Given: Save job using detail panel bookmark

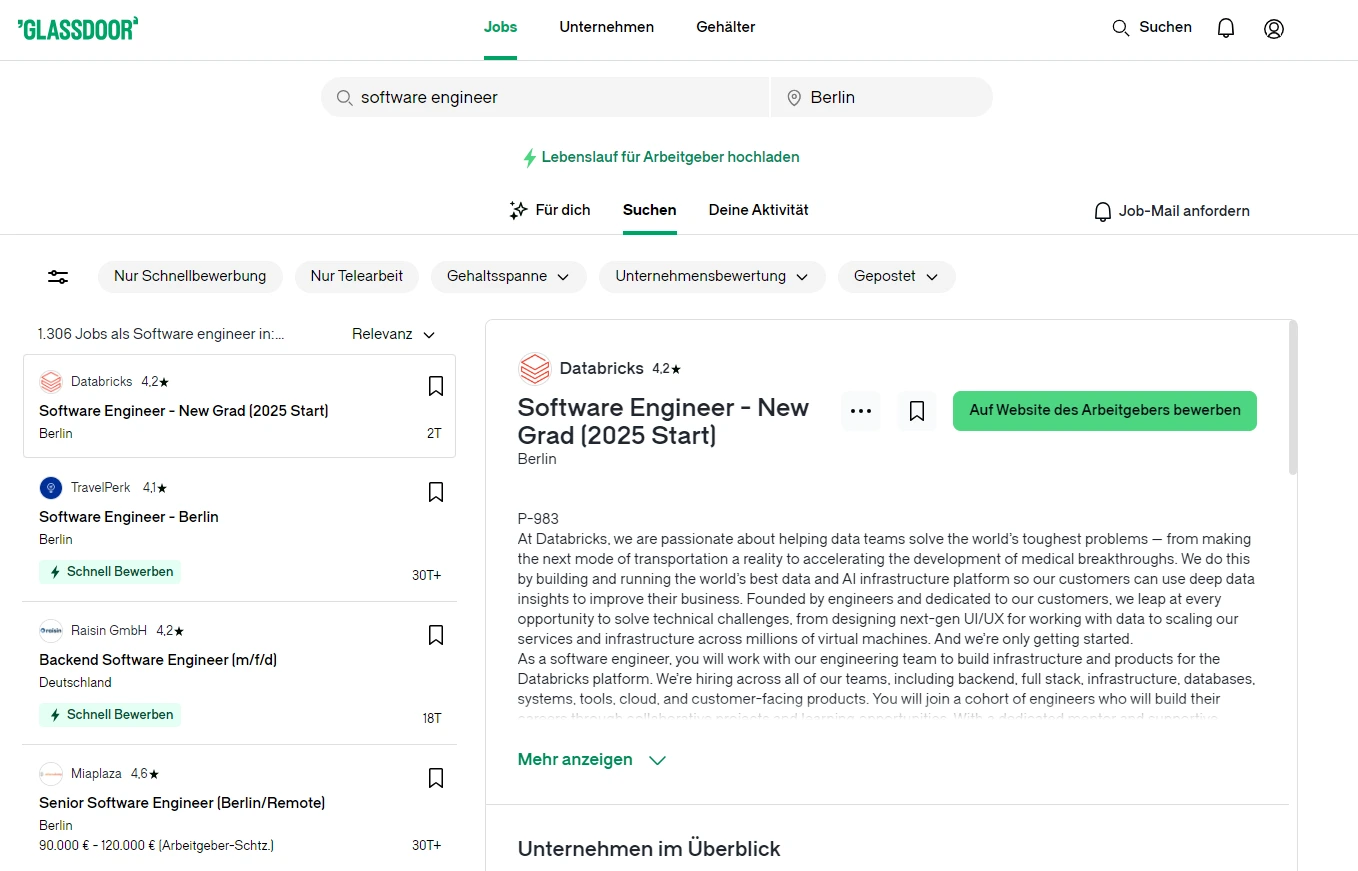Looking at the screenshot, I should (x=917, y=411).
